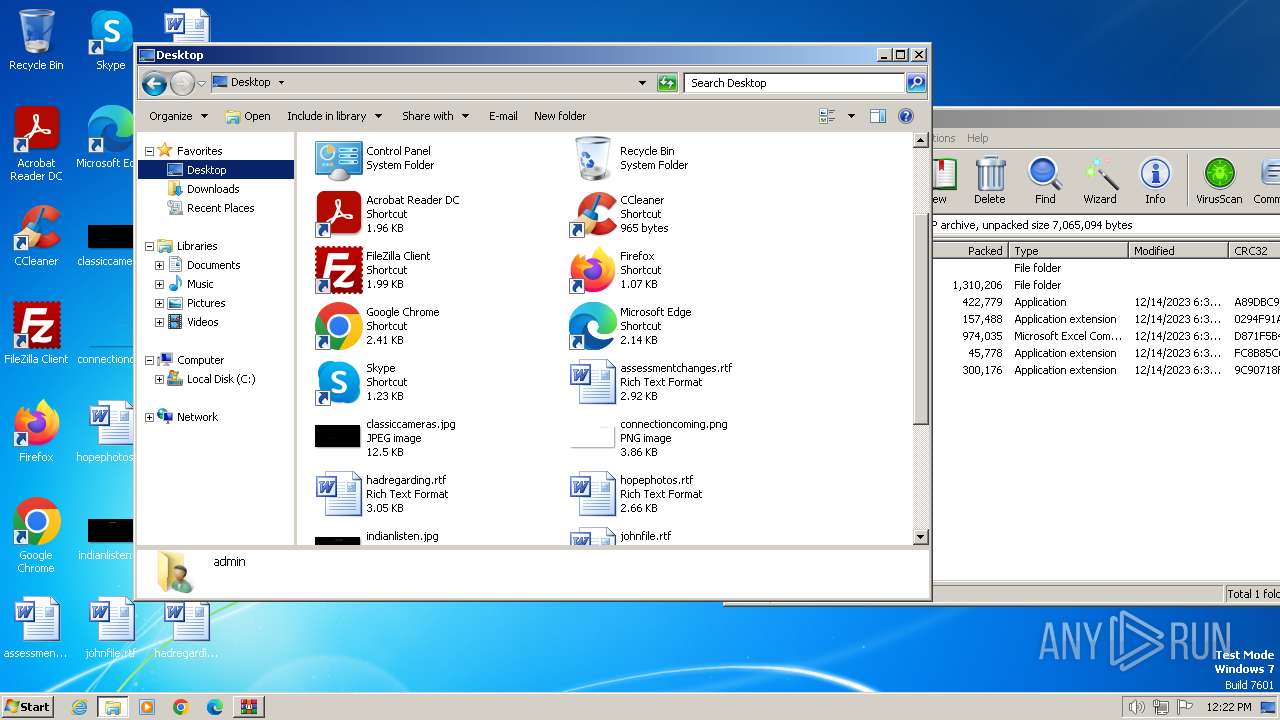Open the Help menu in WinRAR
This screenshot has width=1280, height=720.
(978, 138)
